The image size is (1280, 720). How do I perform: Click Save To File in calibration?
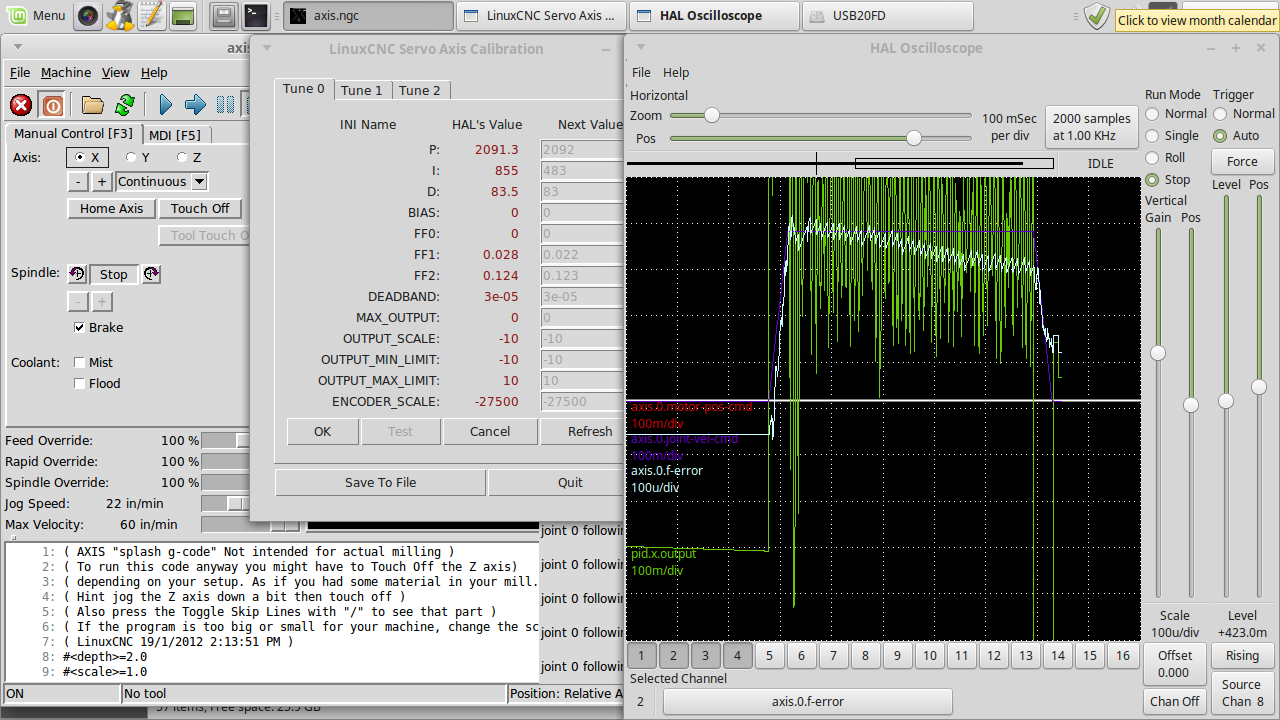point(381,482)
